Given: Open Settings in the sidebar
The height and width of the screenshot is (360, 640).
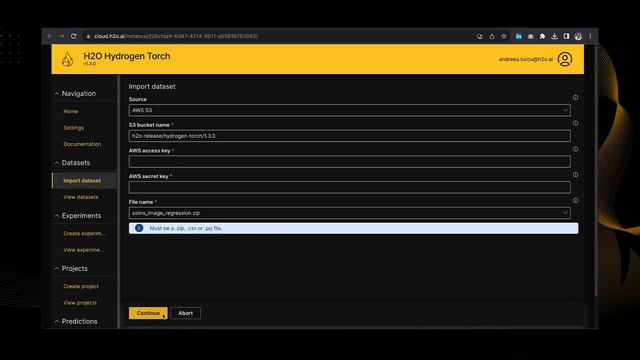Looking at the screenshot, I should 73,128.
